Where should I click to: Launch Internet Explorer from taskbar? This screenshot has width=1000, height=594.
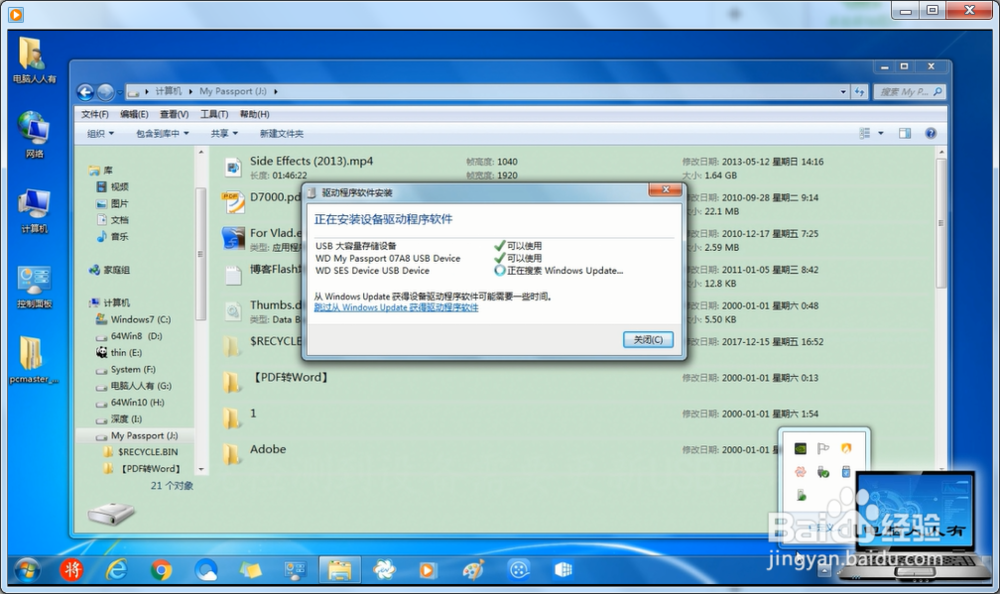coord(116,570)
